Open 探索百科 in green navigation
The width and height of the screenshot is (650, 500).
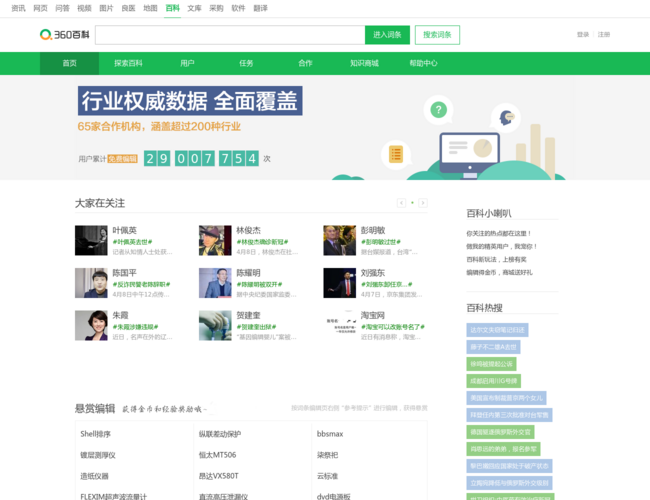point(128,63)
